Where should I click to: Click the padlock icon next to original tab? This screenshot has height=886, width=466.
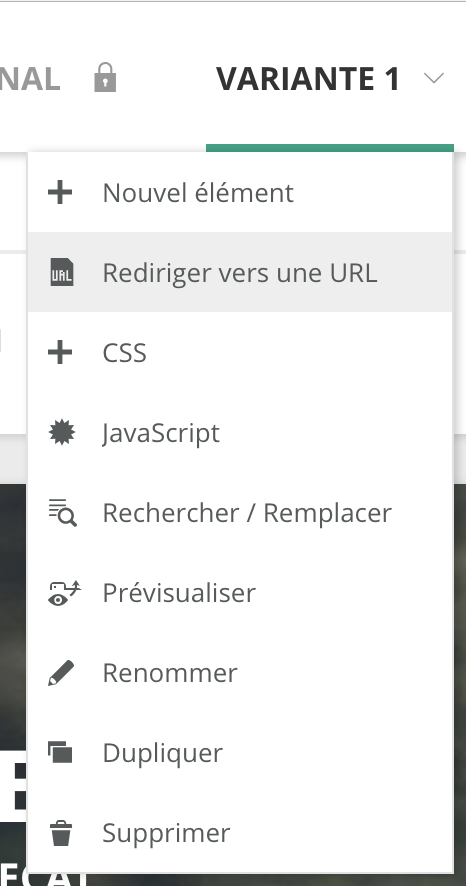click(105, 77)
